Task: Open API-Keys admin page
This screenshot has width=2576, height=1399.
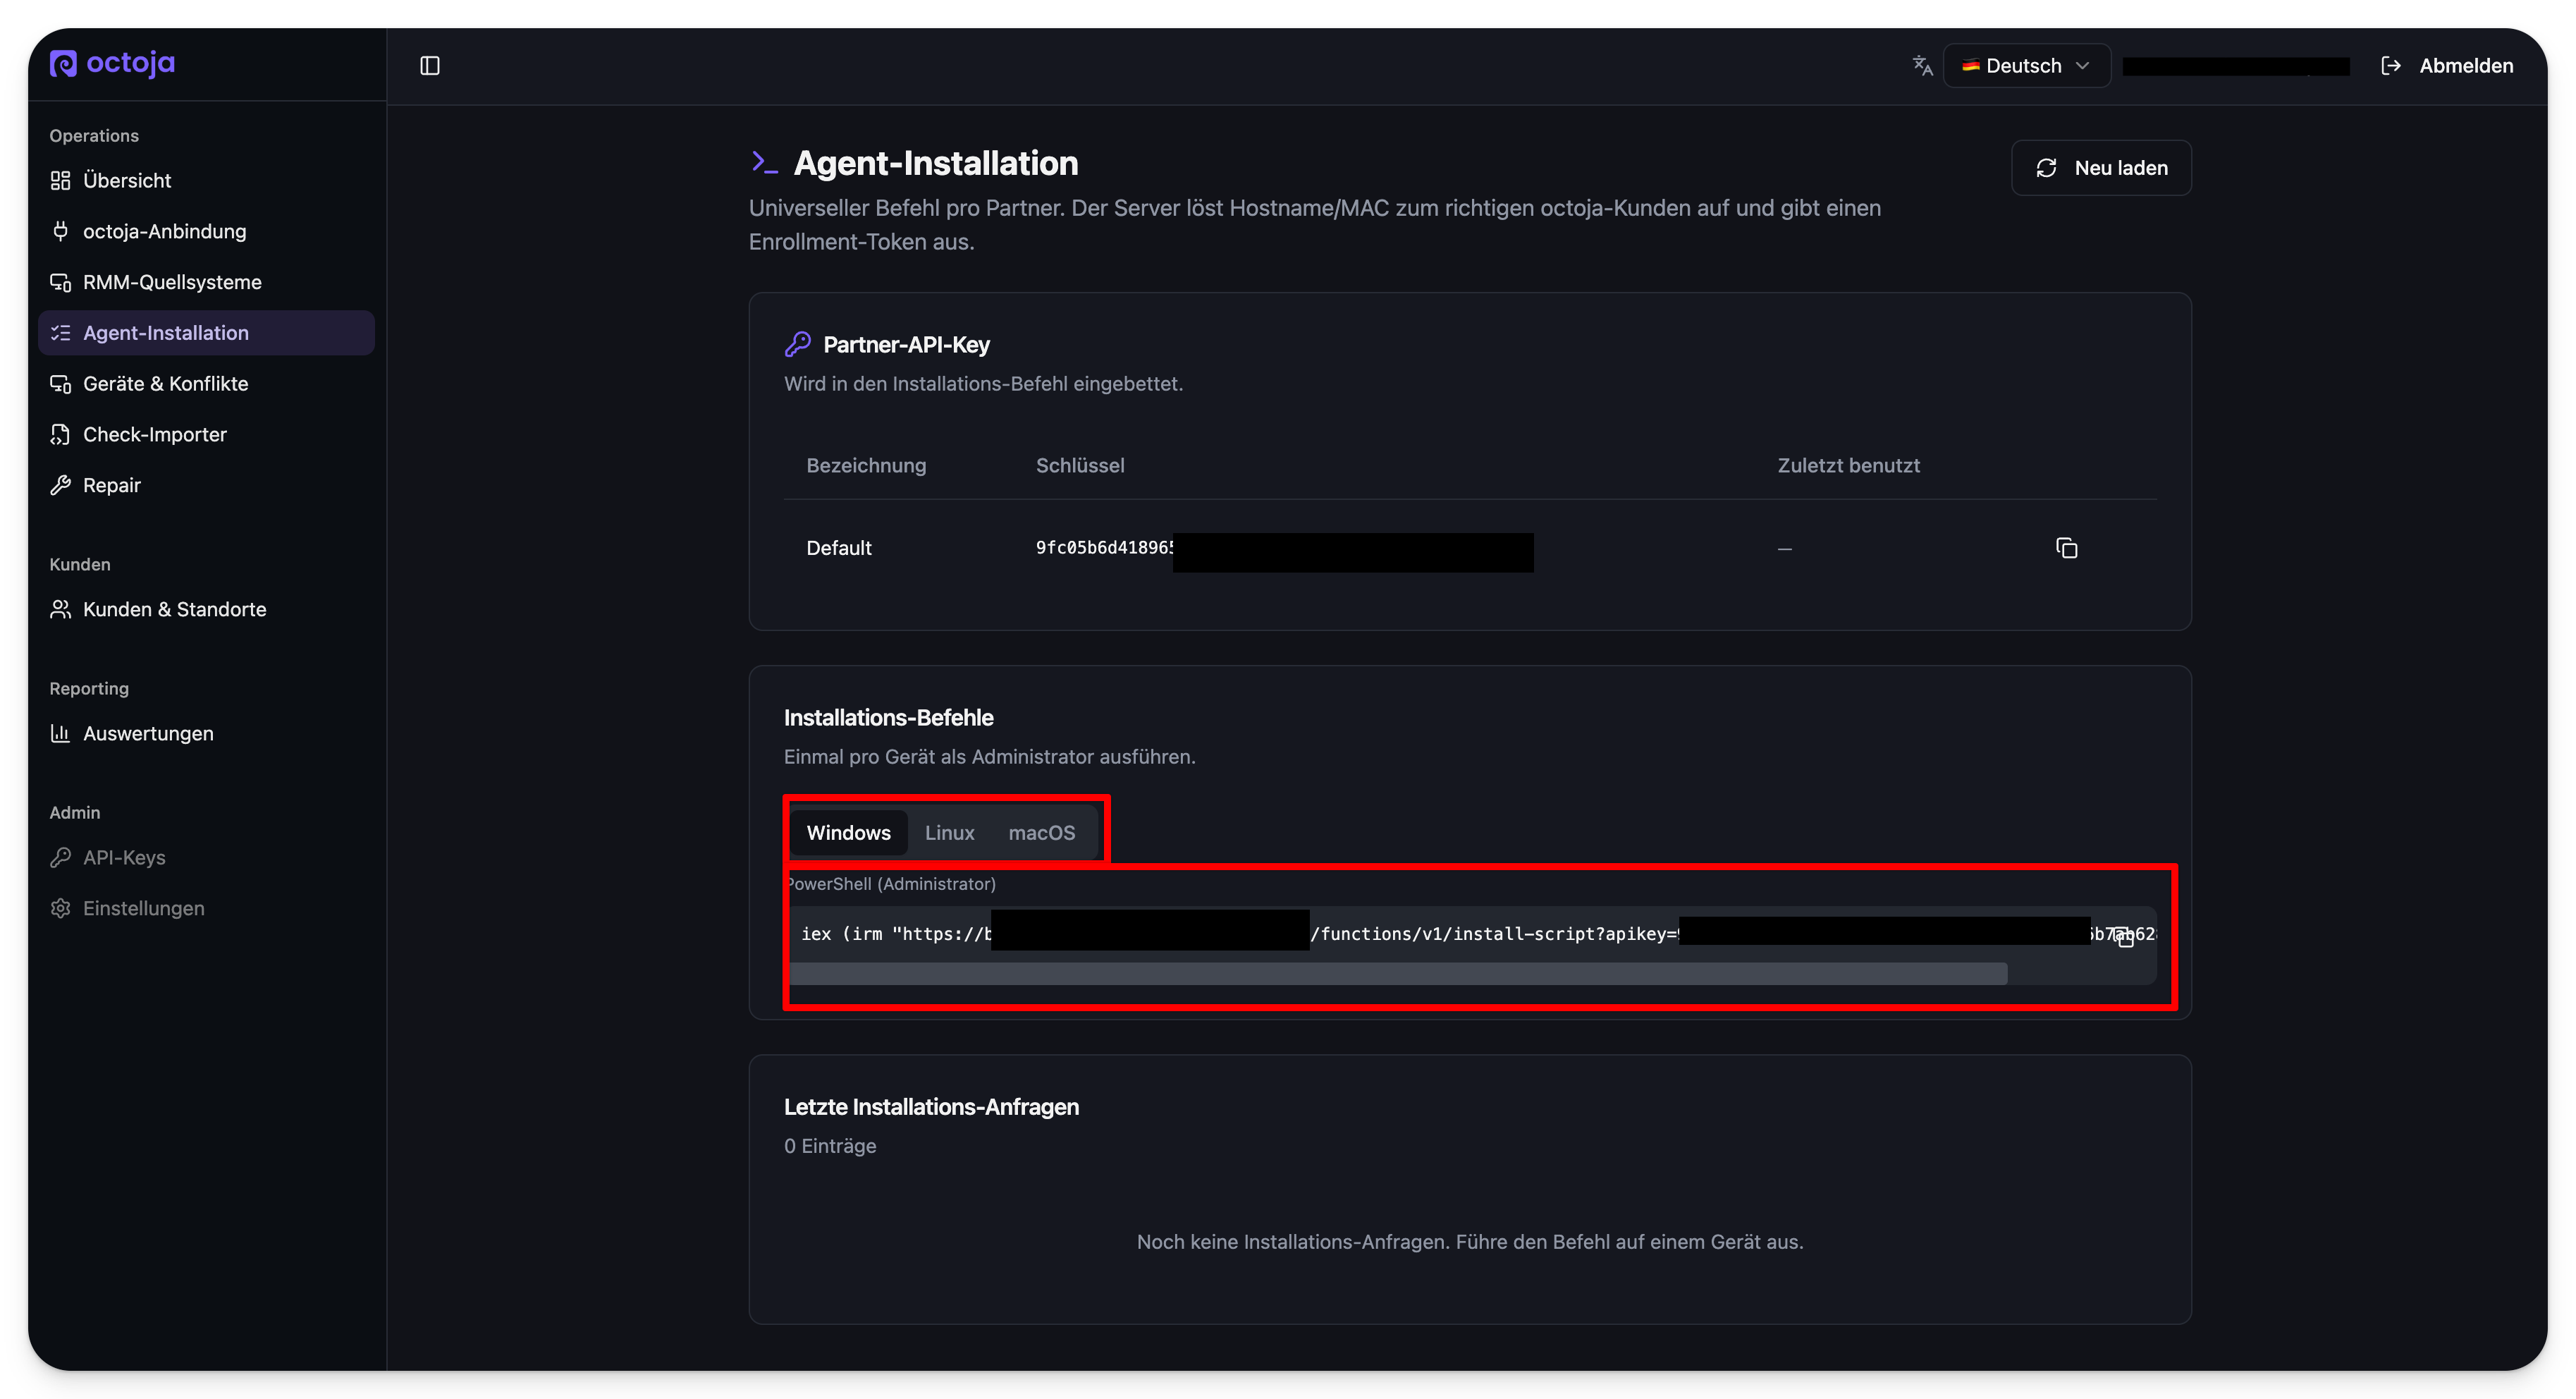Action: pyautogui.click(x=206, y=858)
